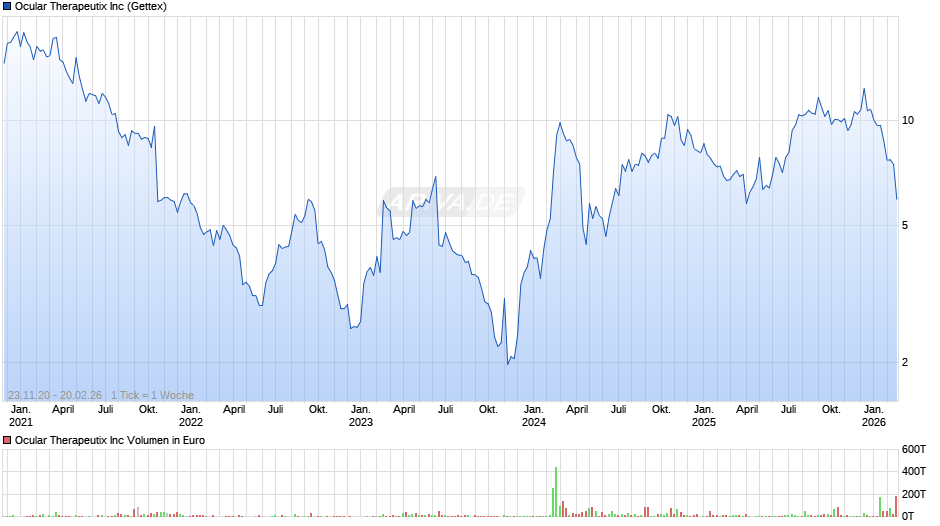Click the price axis label '10'

click(908, 121)
